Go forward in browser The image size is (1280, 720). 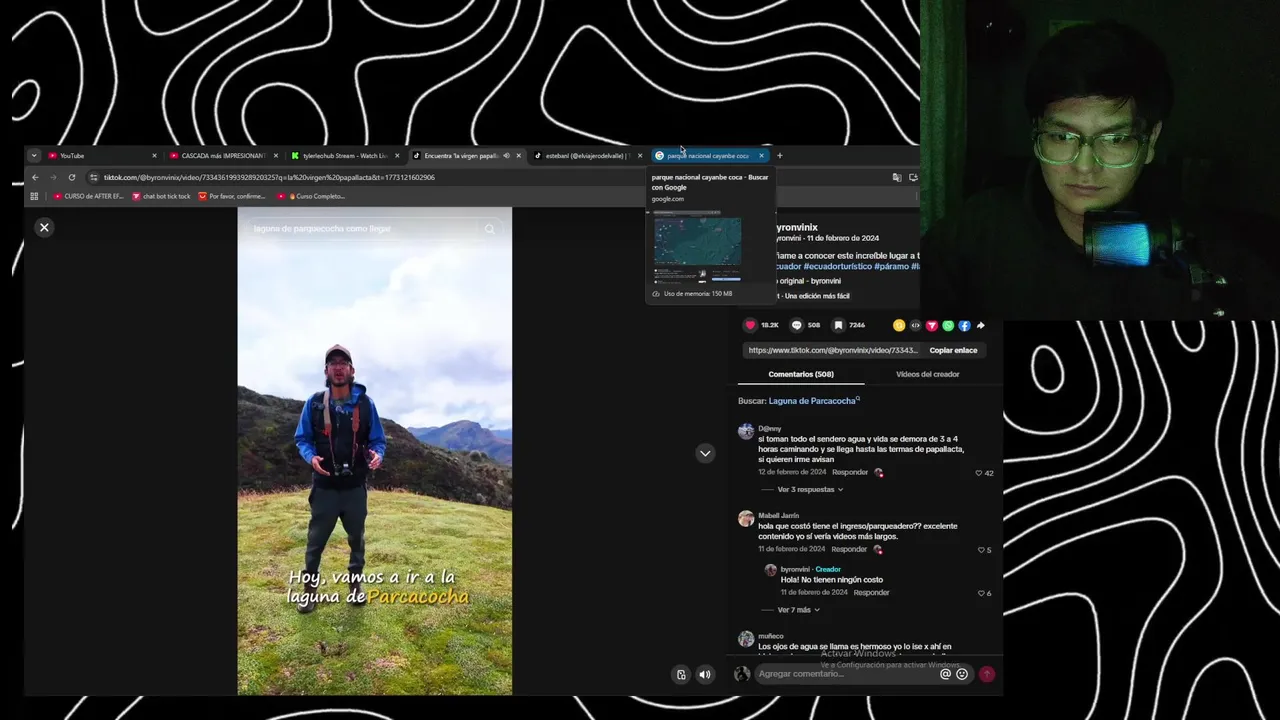pyautogui.click(x=53, y=178)
